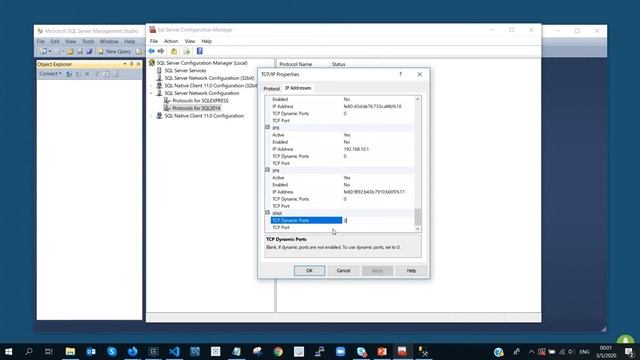Image resolution: width=640 pixels, height=360 pixels.
Task: Click OK in TCP/IP Properties
Action: [x=309, y=271]
